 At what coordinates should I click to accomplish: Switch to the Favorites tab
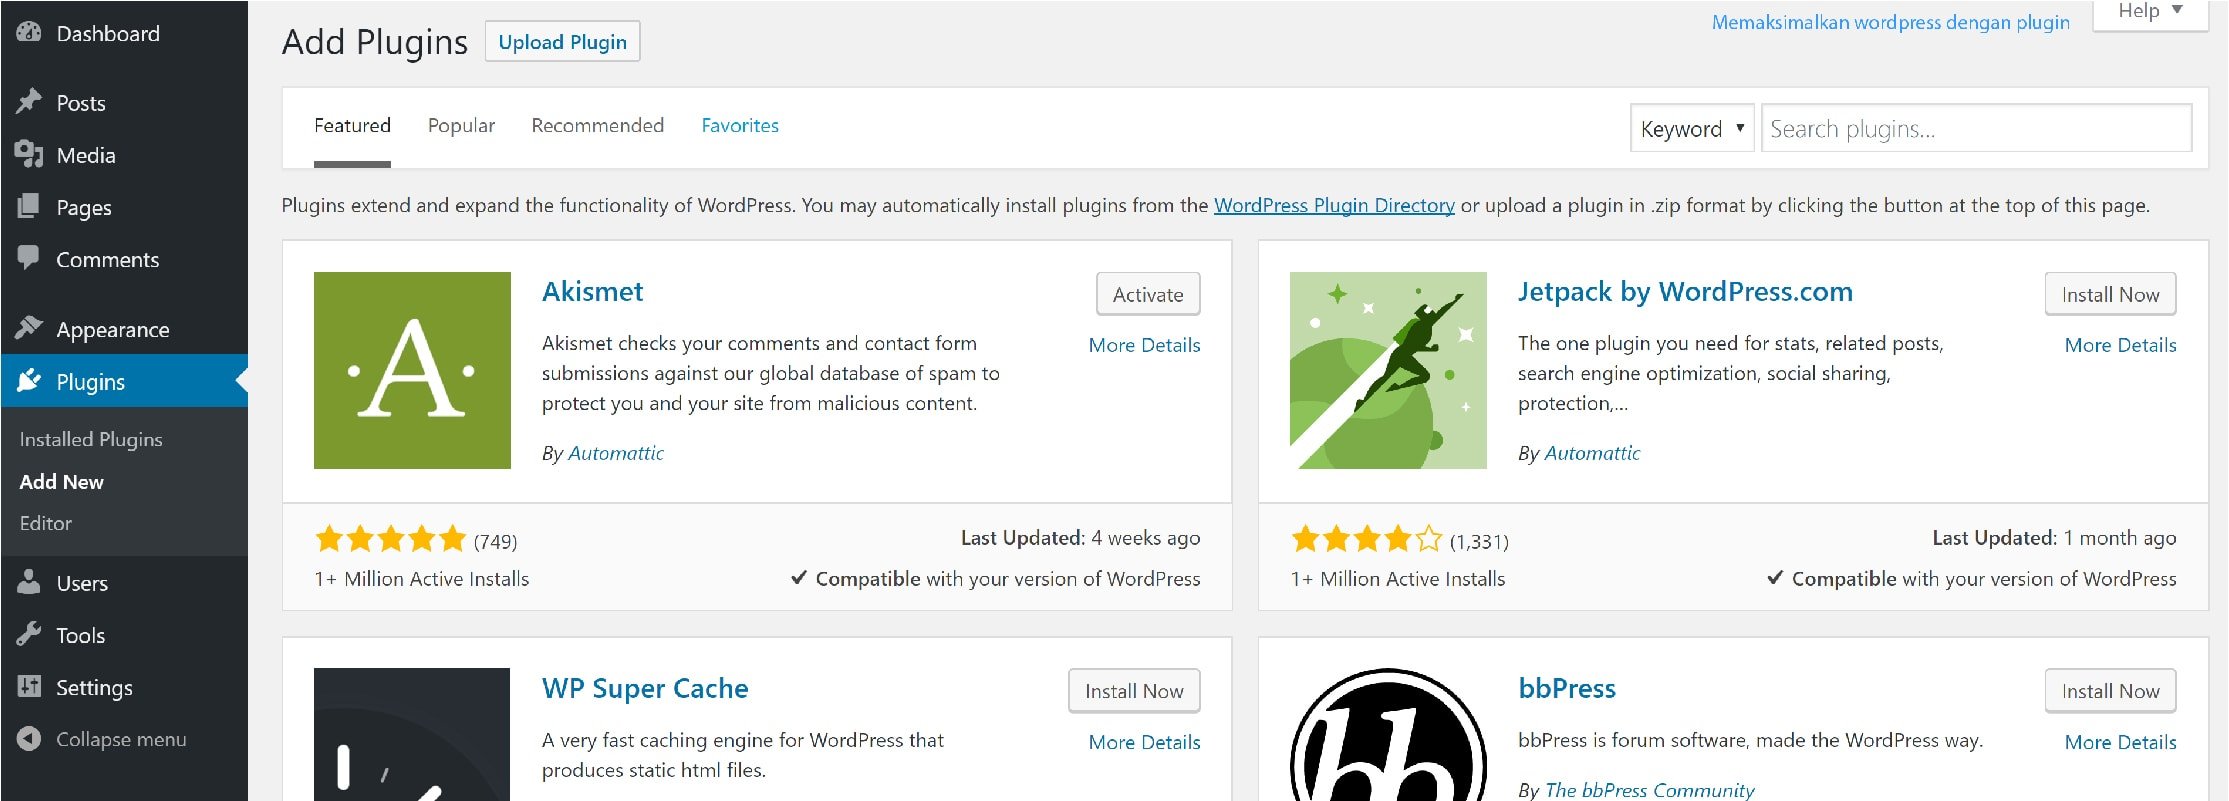740,126
